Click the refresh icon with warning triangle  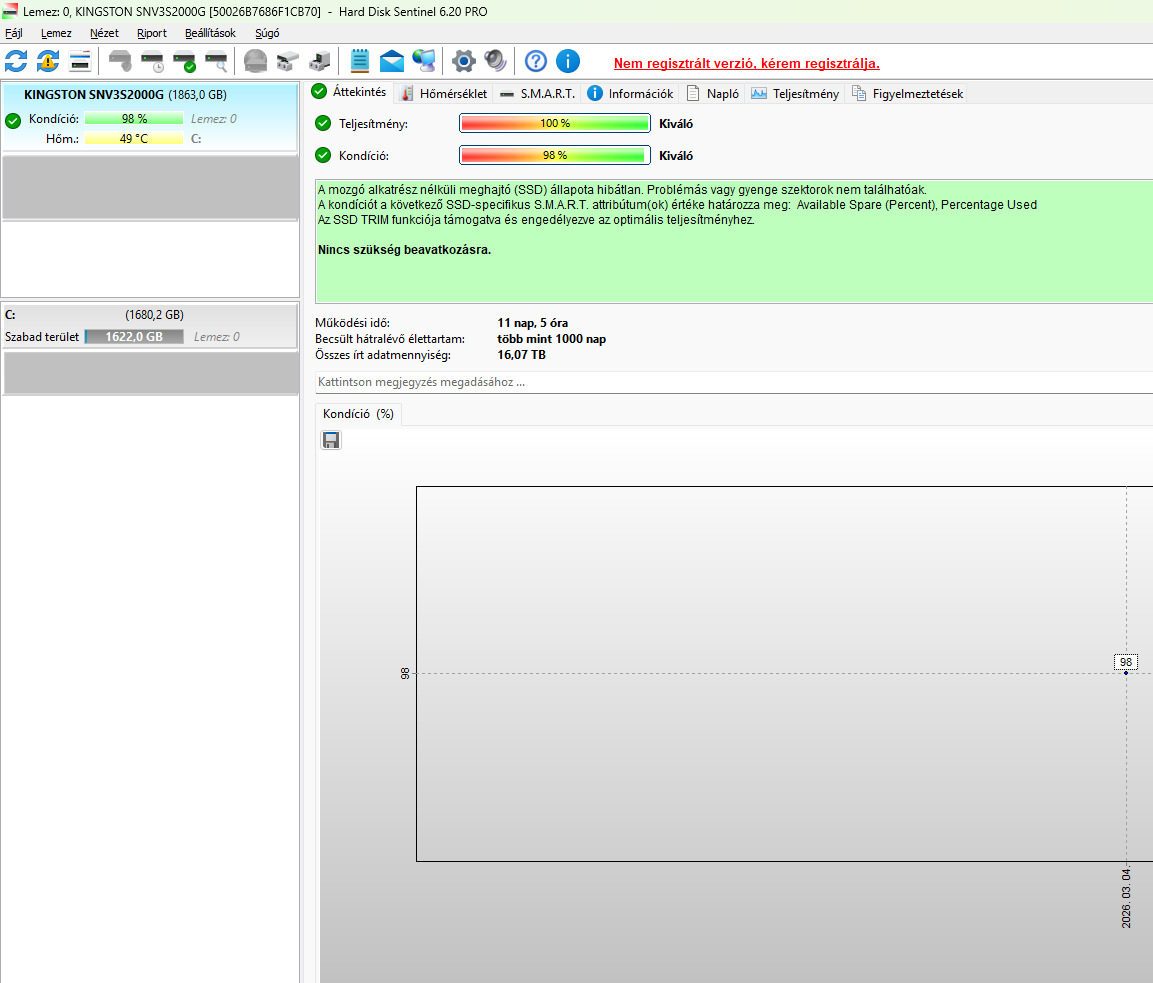click(x=48, y=61)
